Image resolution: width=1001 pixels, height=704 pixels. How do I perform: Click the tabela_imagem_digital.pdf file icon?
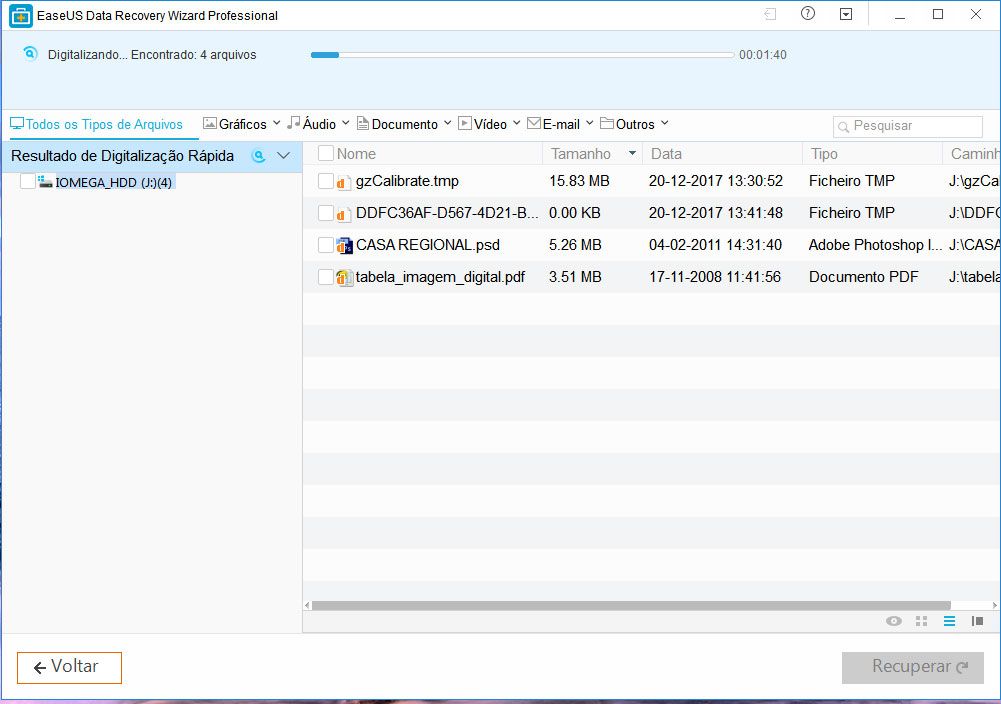[344, 277]
